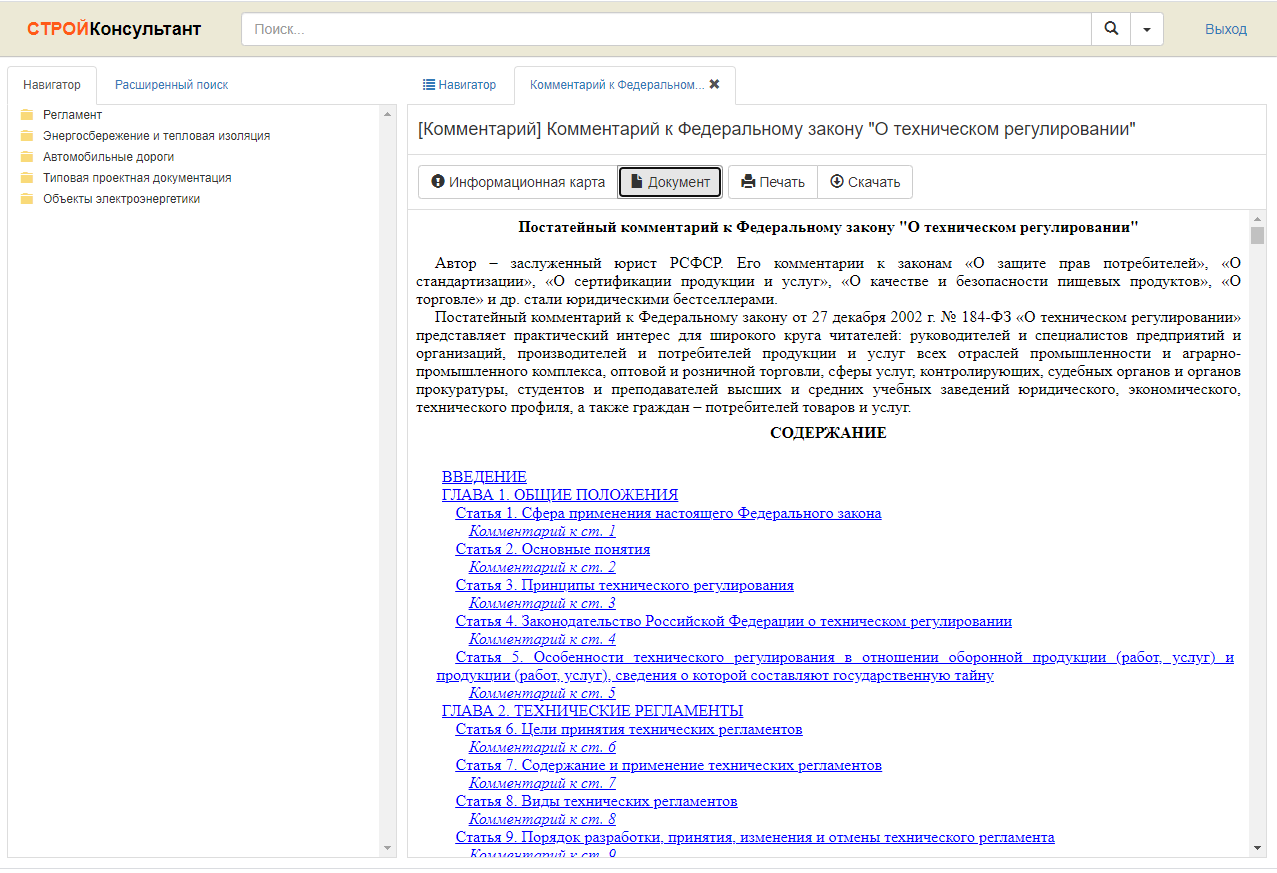Switch to the left Навигатор tab
Image resolution: width=1277 pixels, height=873 pixels.
[x=52, y=85]
